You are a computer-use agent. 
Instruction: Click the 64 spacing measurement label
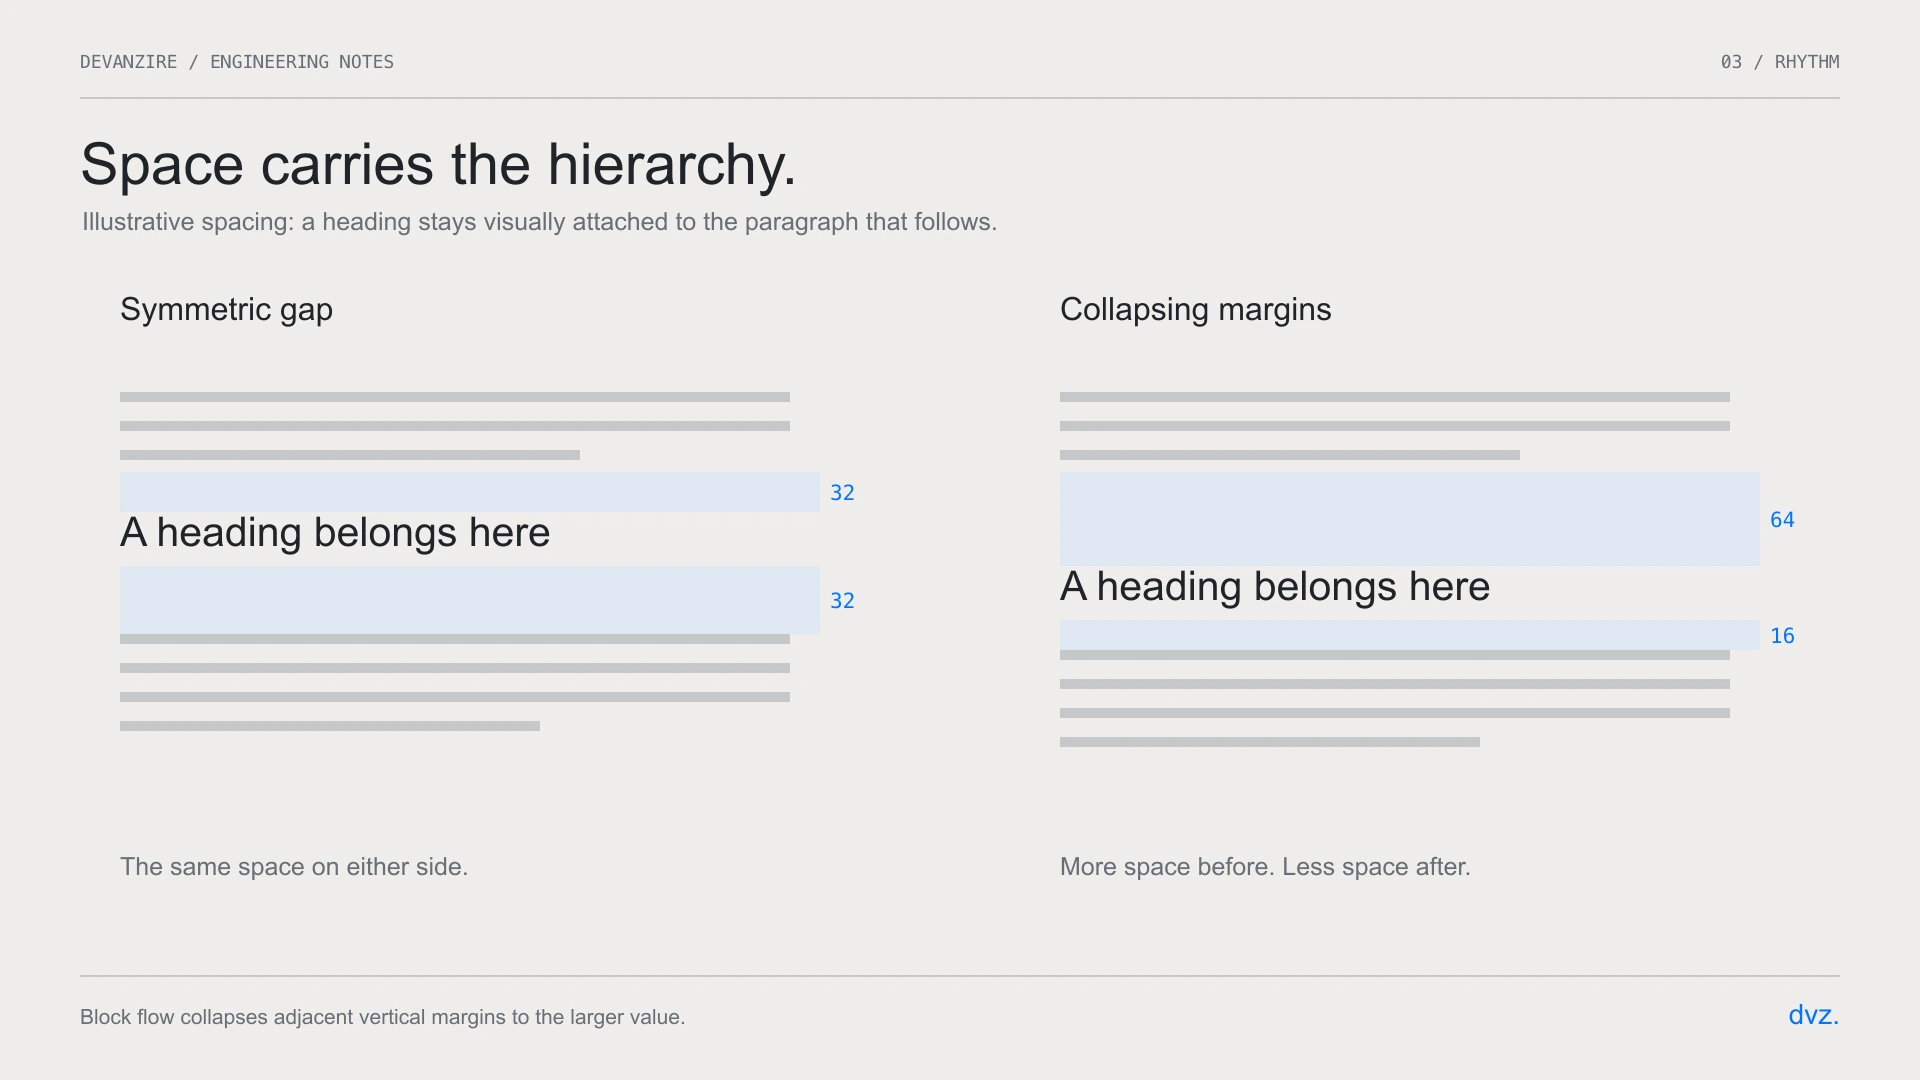click(1782, 520)
